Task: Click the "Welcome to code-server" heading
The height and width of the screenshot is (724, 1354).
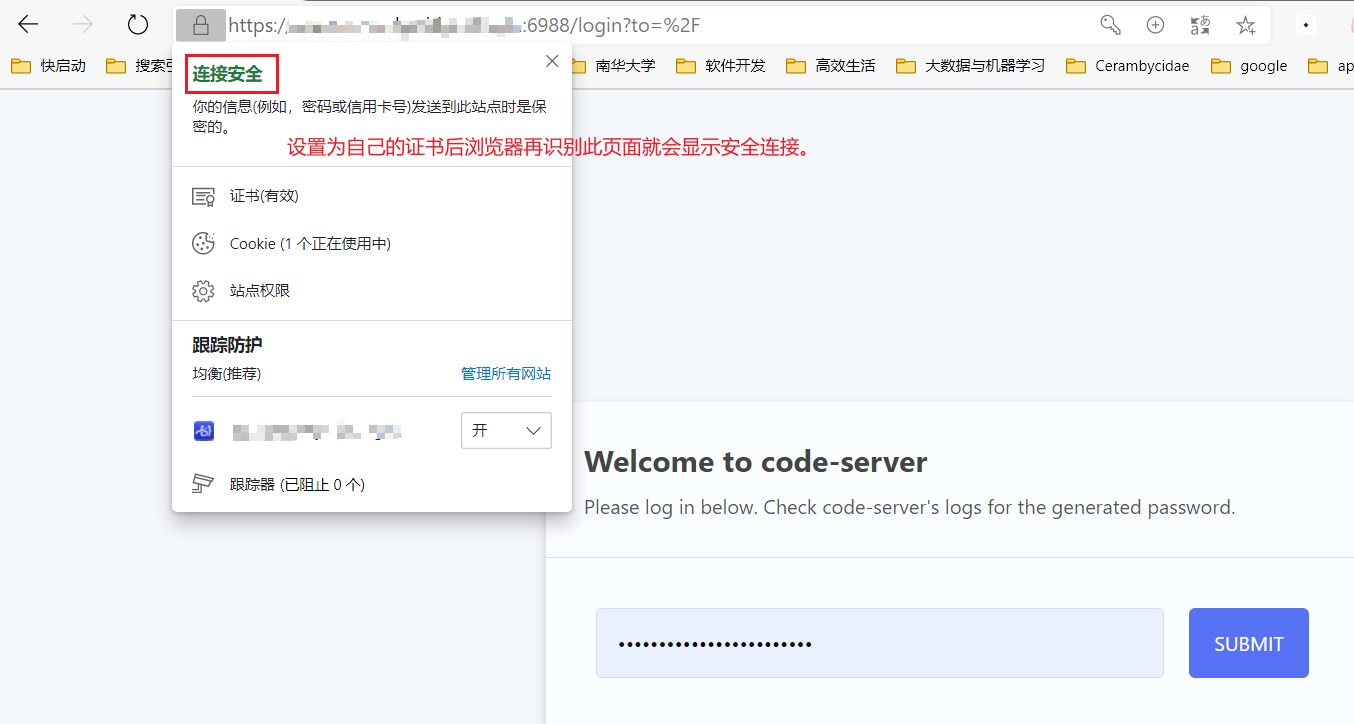Action: (756, 462)
